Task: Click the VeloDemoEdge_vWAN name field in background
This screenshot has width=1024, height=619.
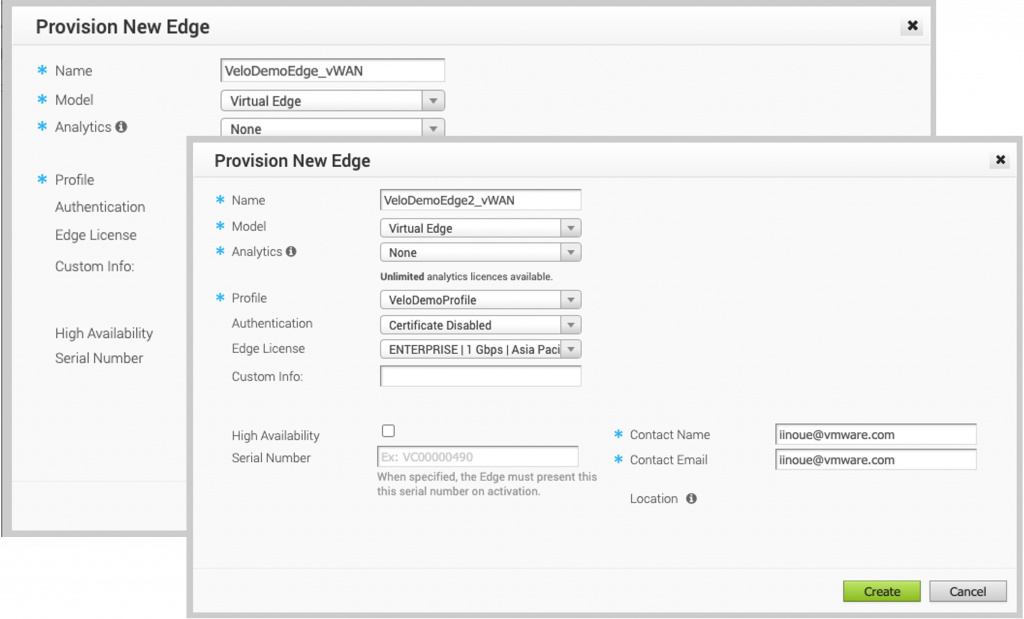Action: [332, 70]
